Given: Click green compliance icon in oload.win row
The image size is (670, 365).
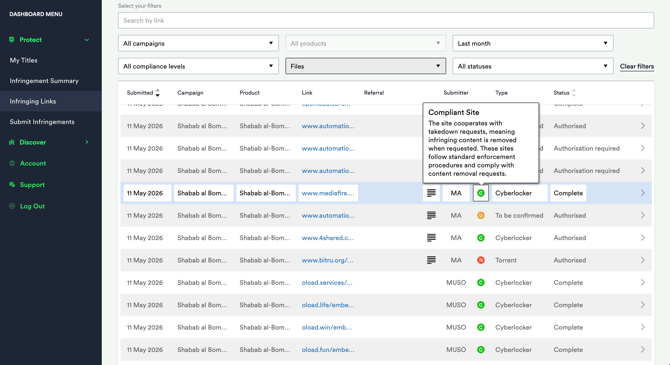Looking at the screenshot, I should (481, 327).
